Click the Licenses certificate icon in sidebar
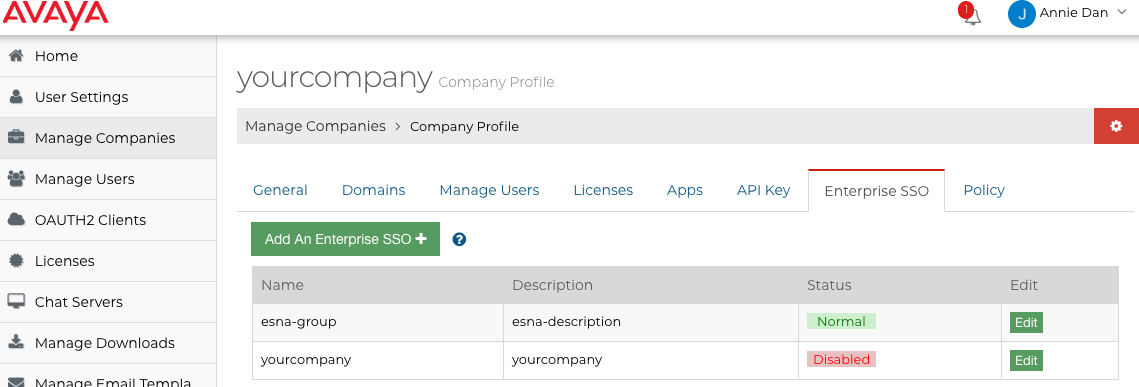Image resolution: width=1139 pixels, height=387 pixels. pos(16,261)
